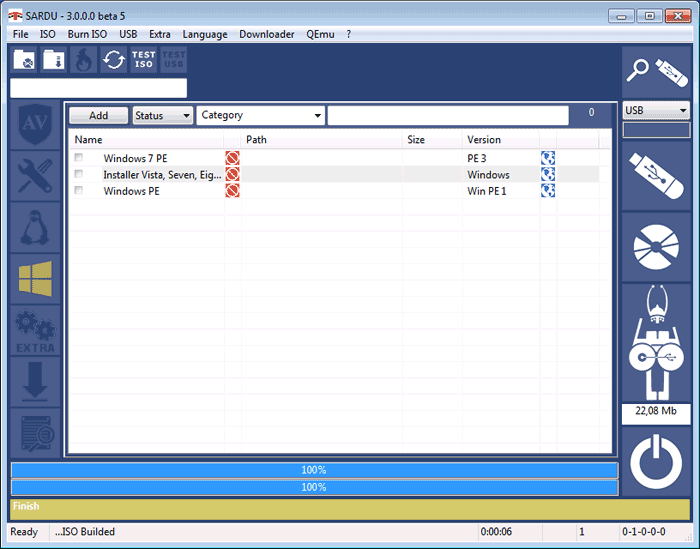Click the Ready status bar text

(x=24, y=532)
